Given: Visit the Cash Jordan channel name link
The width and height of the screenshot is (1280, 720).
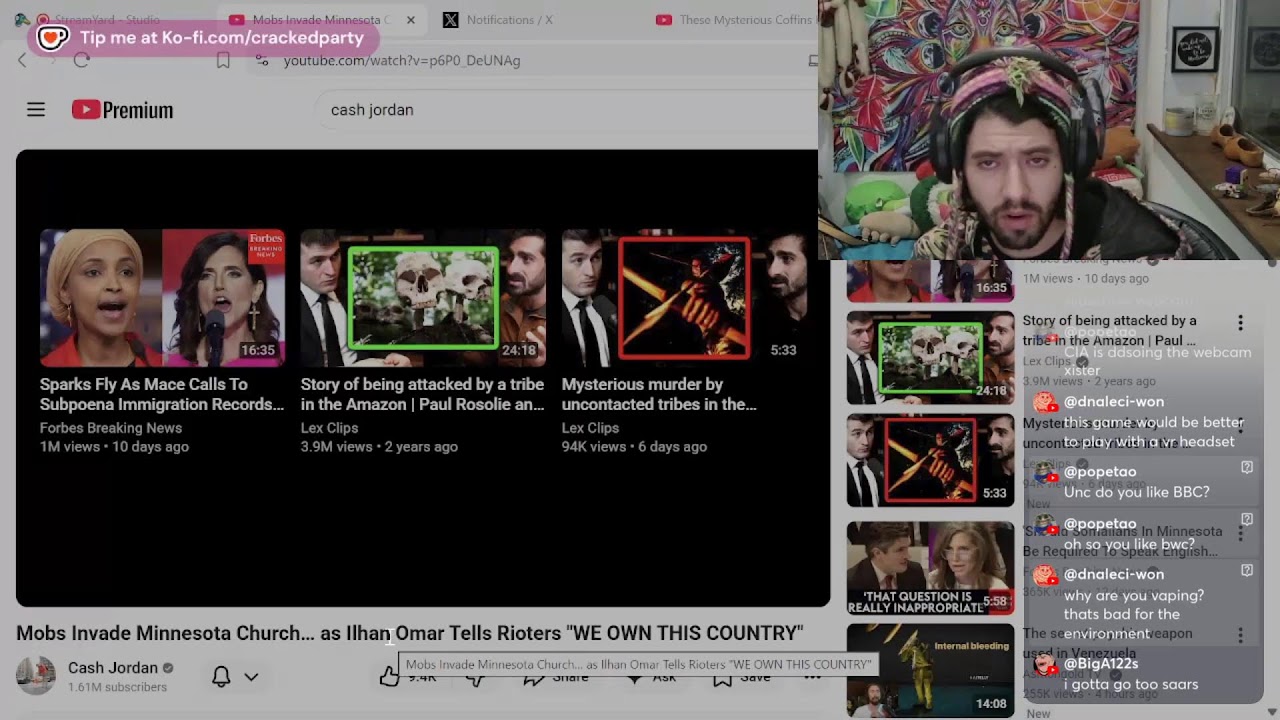Looking at the screenshot, I should [113, 668].
